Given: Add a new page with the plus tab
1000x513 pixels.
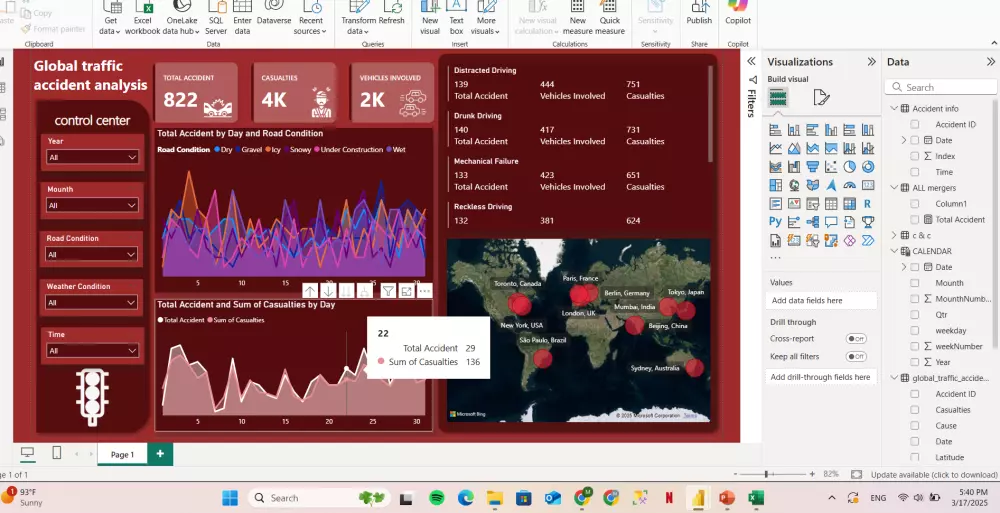Looking at the screenshot, I should tap(160, 454).
